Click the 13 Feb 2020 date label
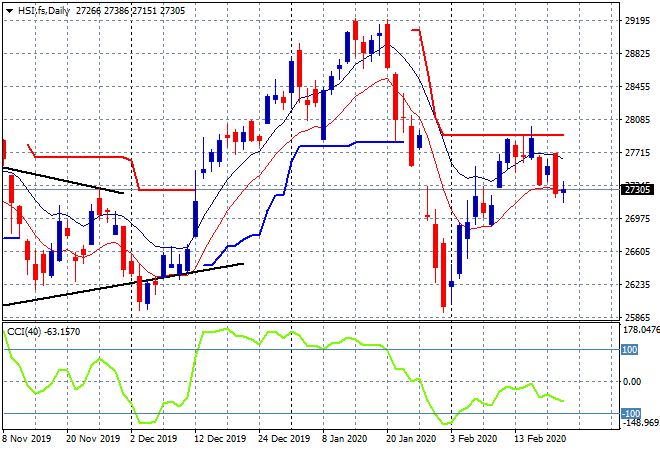 click(x=540, y=439)
